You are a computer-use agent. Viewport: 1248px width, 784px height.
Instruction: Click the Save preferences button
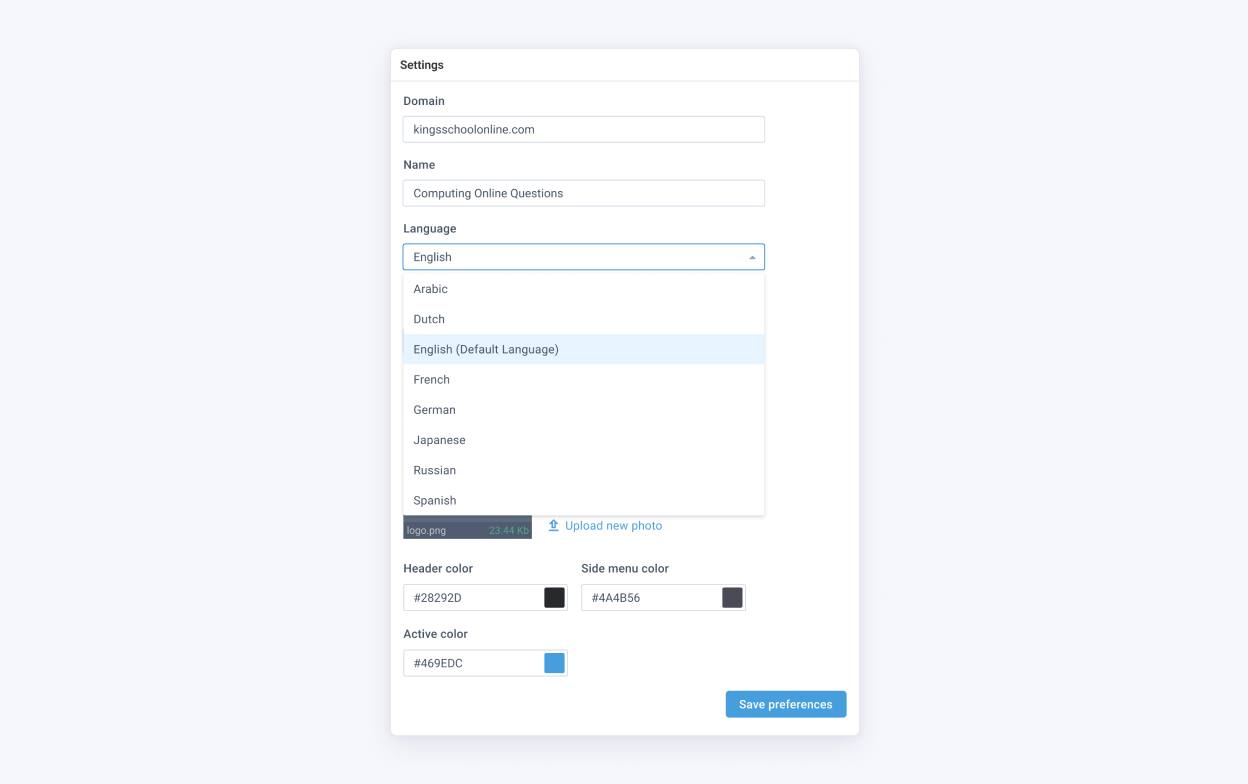[785, 704]
